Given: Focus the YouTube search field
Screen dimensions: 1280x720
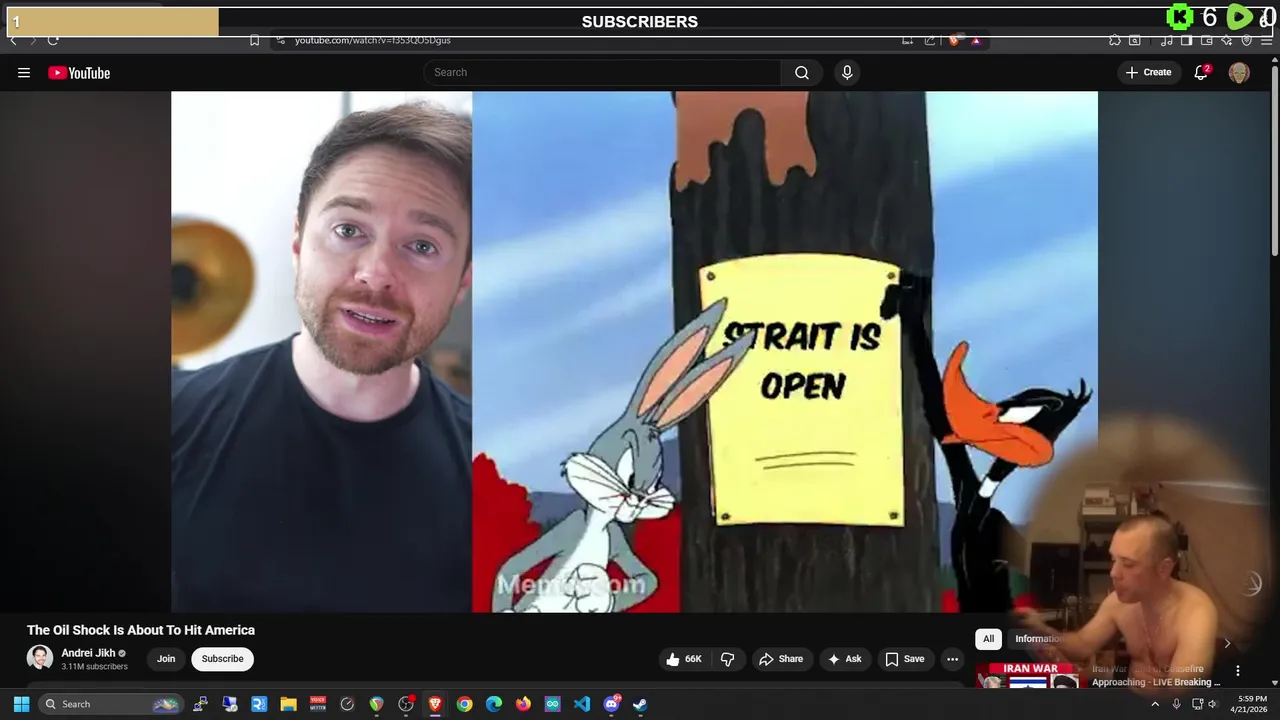Looking at the screenshot, I should tap(602, 72).
